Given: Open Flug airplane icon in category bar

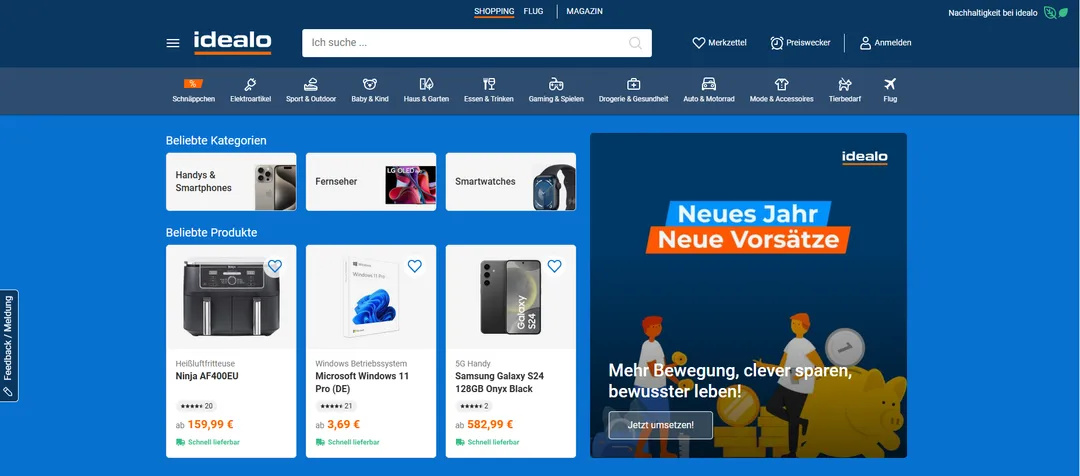Looking at the screenshot, I should 890,84.
